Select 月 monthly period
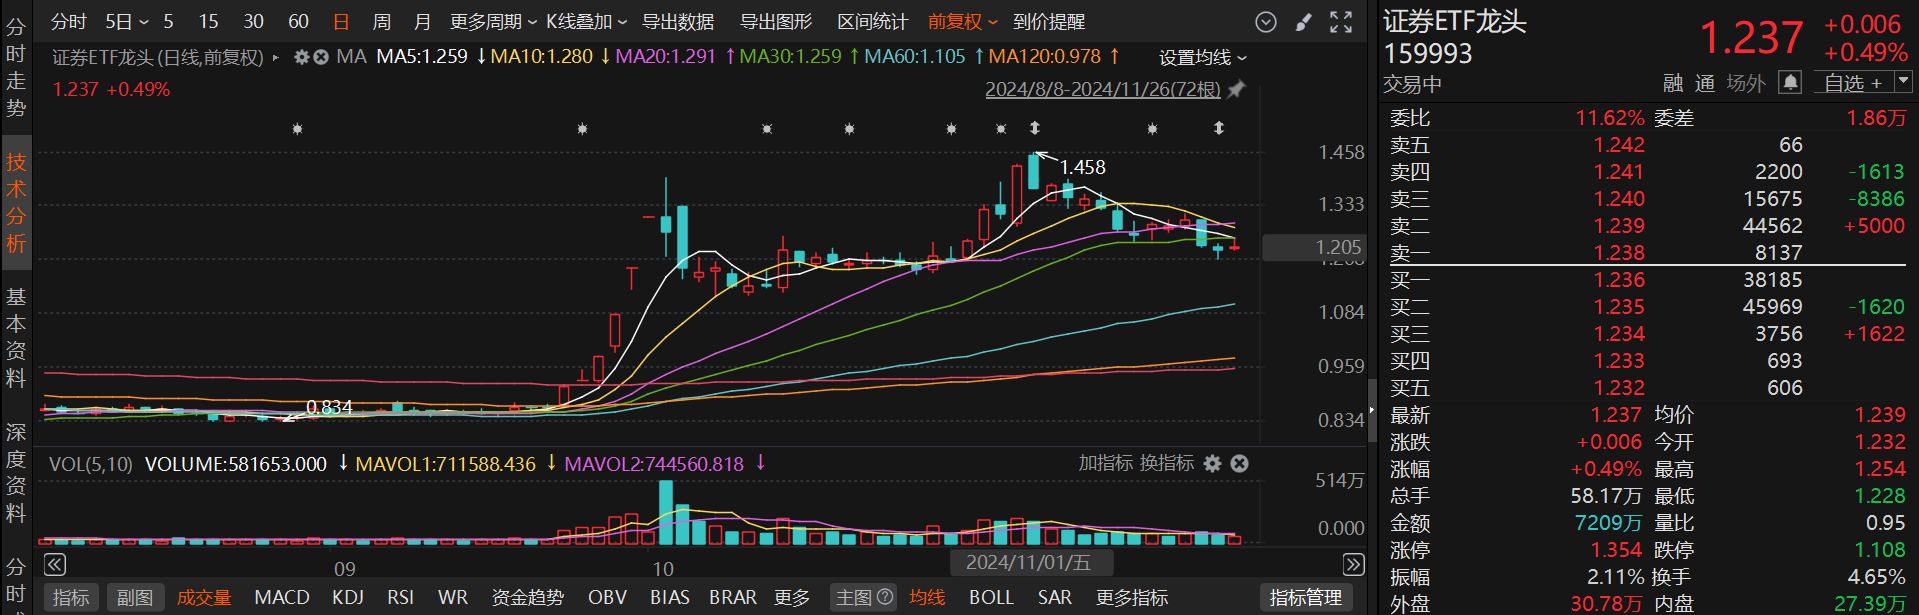Image resolution: width=1919 pixels, height=615 pixels. [x=422, y=22]
